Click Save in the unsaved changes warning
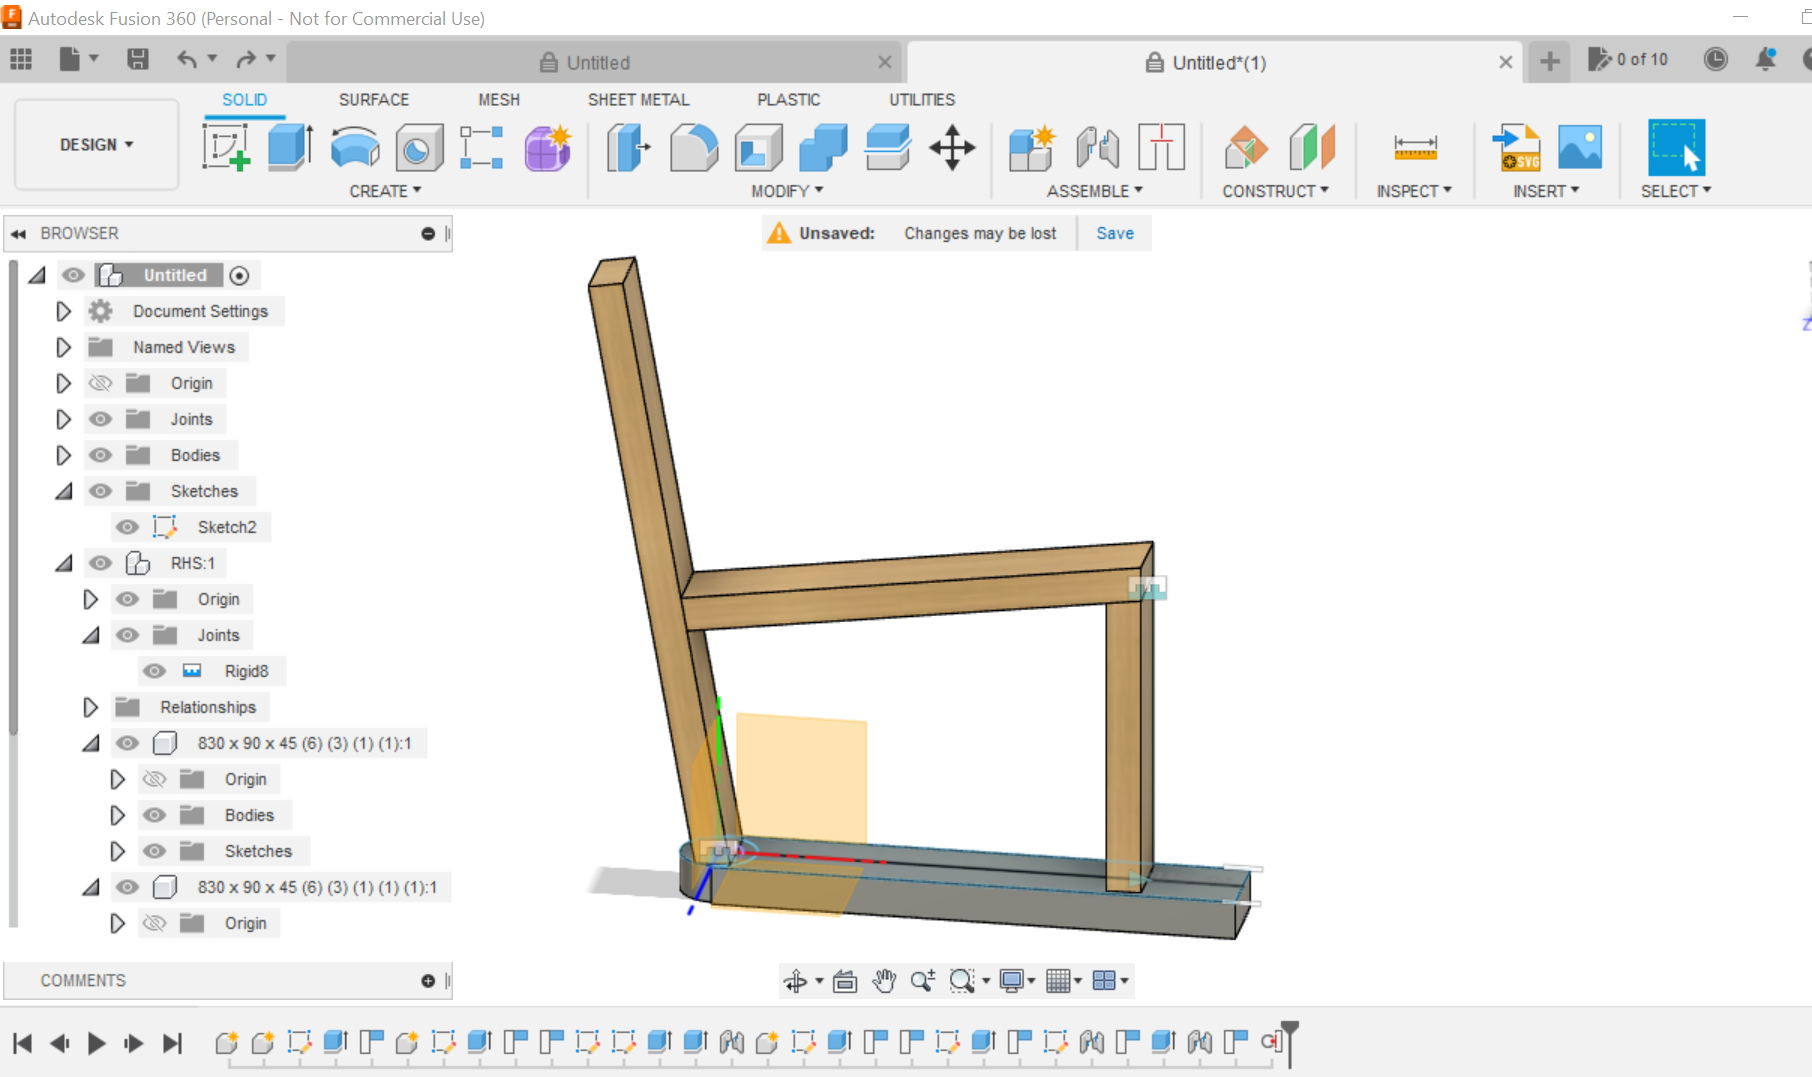Screen dimensions: 1812x1077 coord(1114,232)
